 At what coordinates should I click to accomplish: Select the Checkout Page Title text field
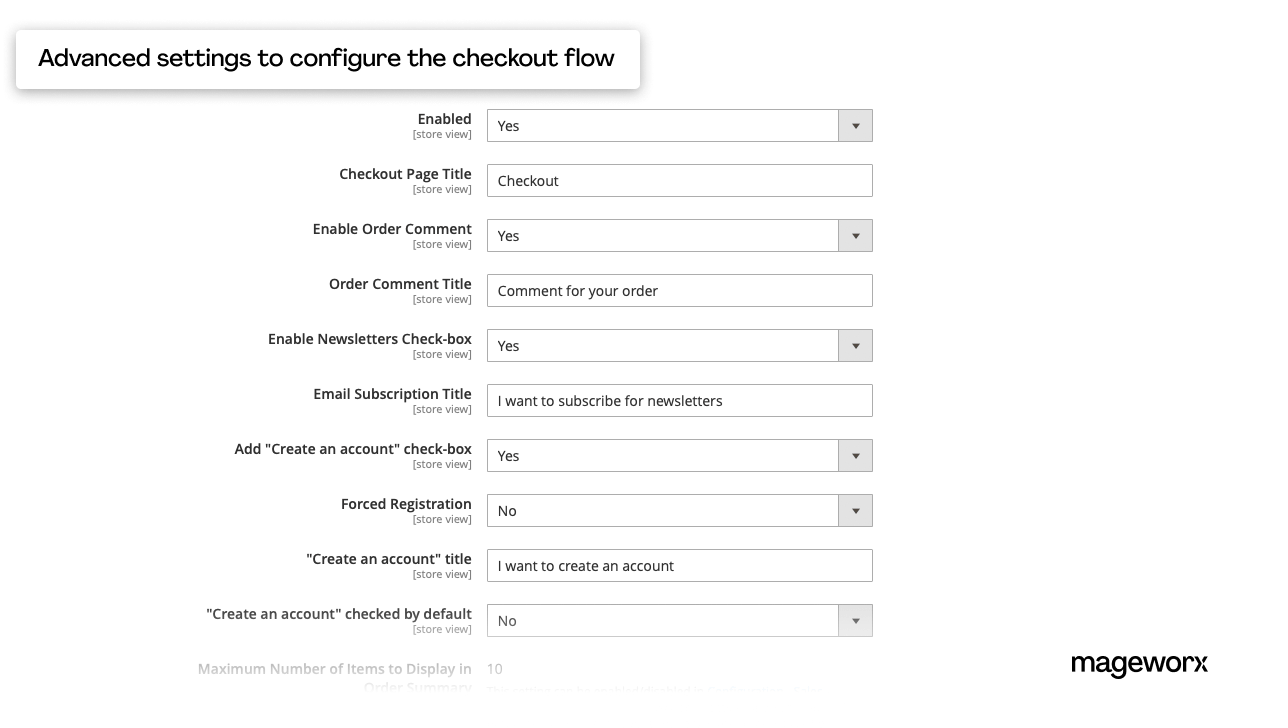point(679,180)
